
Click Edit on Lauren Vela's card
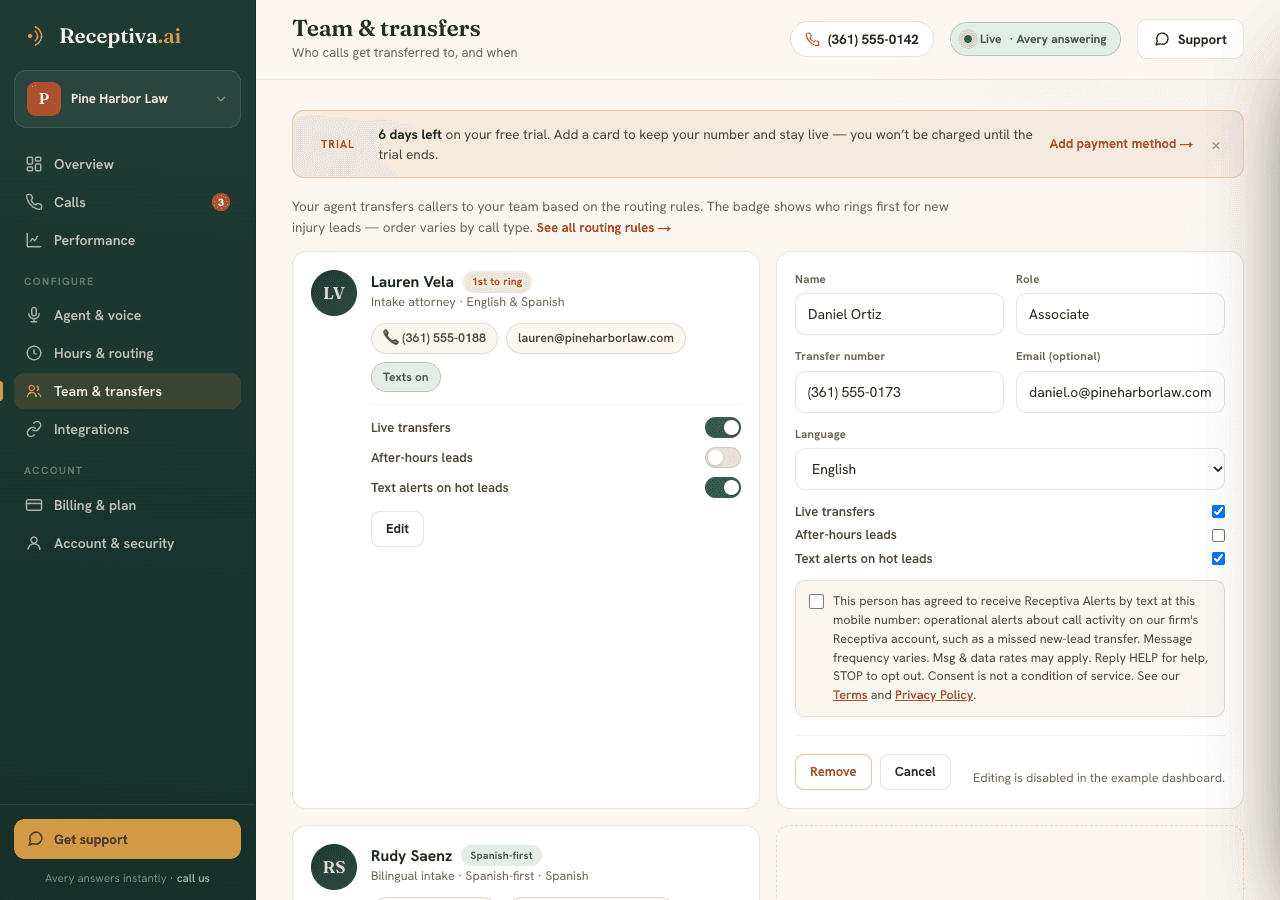(397, 529)
